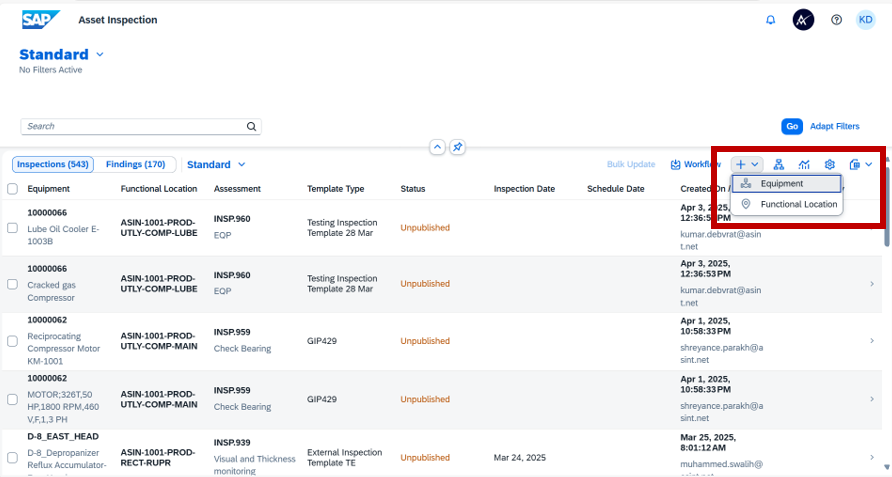The image size is (892, 477).
Task: Click the INSP.939 assessment cell
Action: click(x=232, y=443)
